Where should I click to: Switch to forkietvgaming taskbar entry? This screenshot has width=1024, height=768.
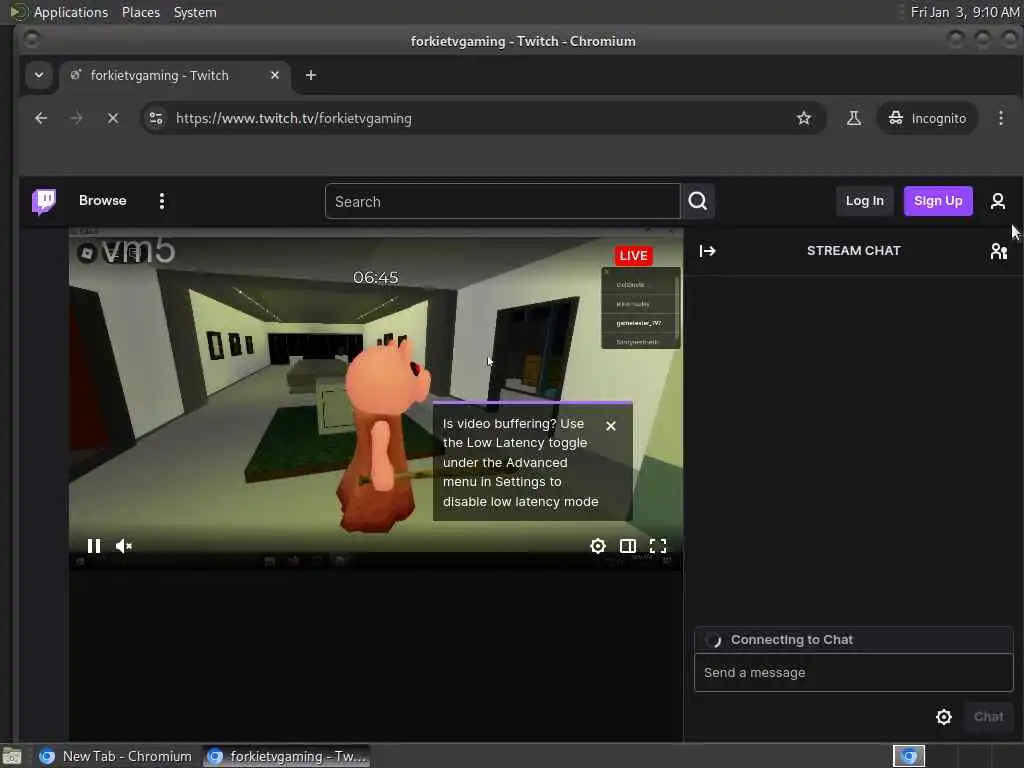tap(287, 756)
